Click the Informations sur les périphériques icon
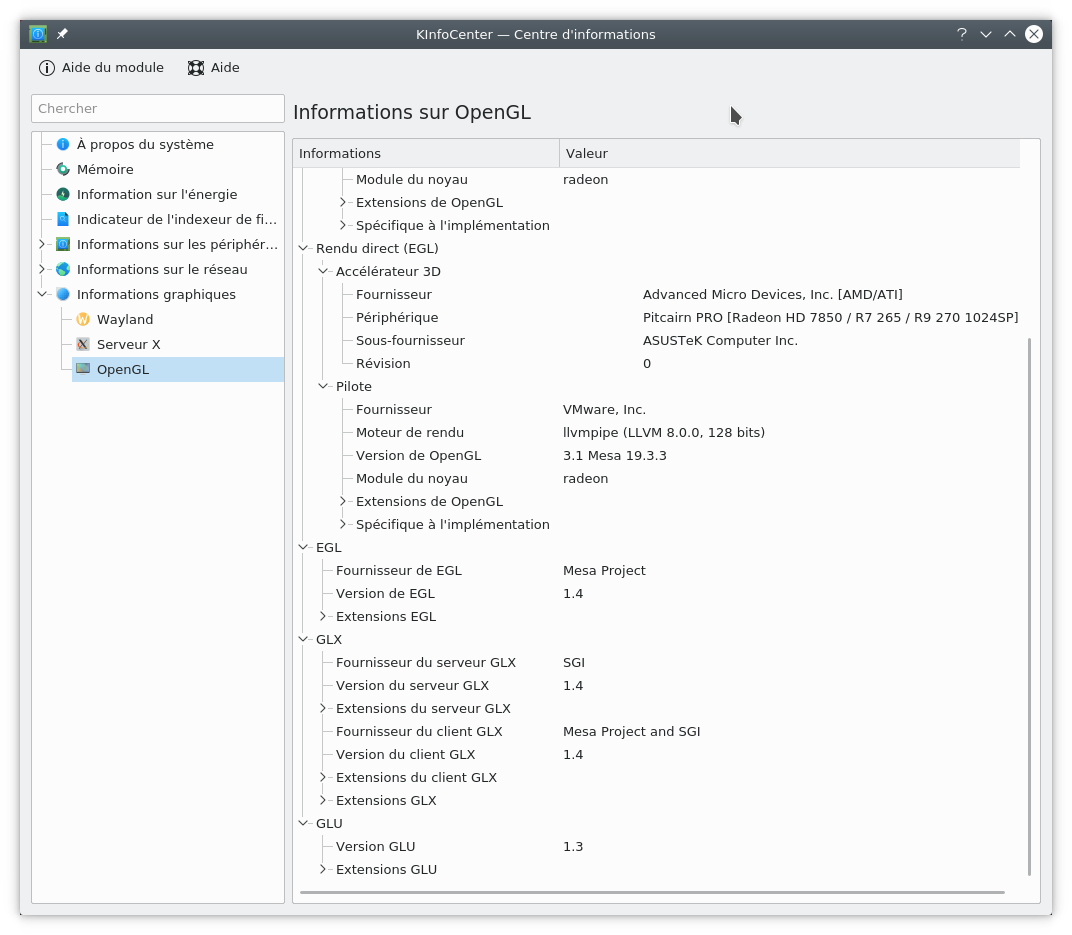The height and width of the screenshot is (935, 1072). pos(63,245)
